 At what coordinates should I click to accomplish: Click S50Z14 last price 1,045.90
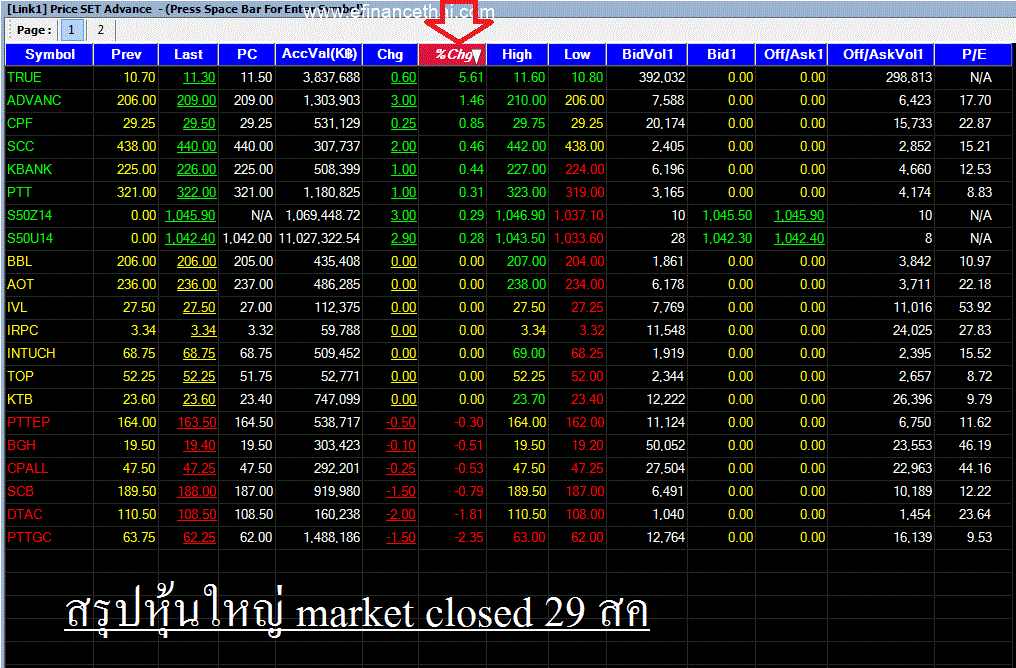(190, 216)
